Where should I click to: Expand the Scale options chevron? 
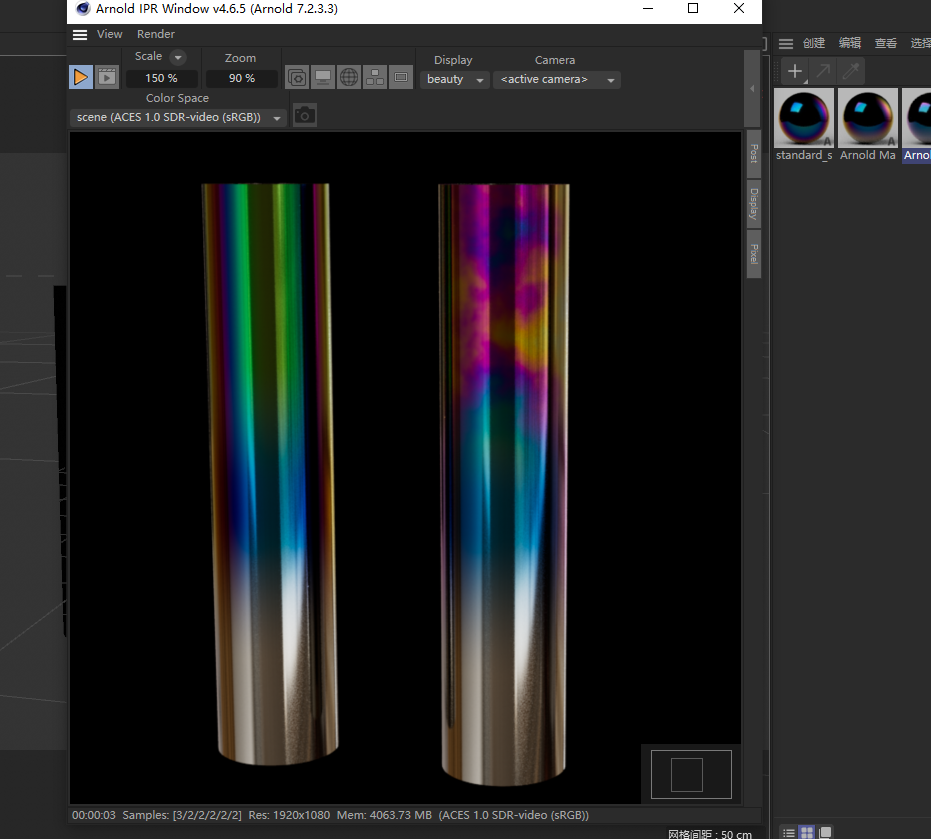(176, 57)
